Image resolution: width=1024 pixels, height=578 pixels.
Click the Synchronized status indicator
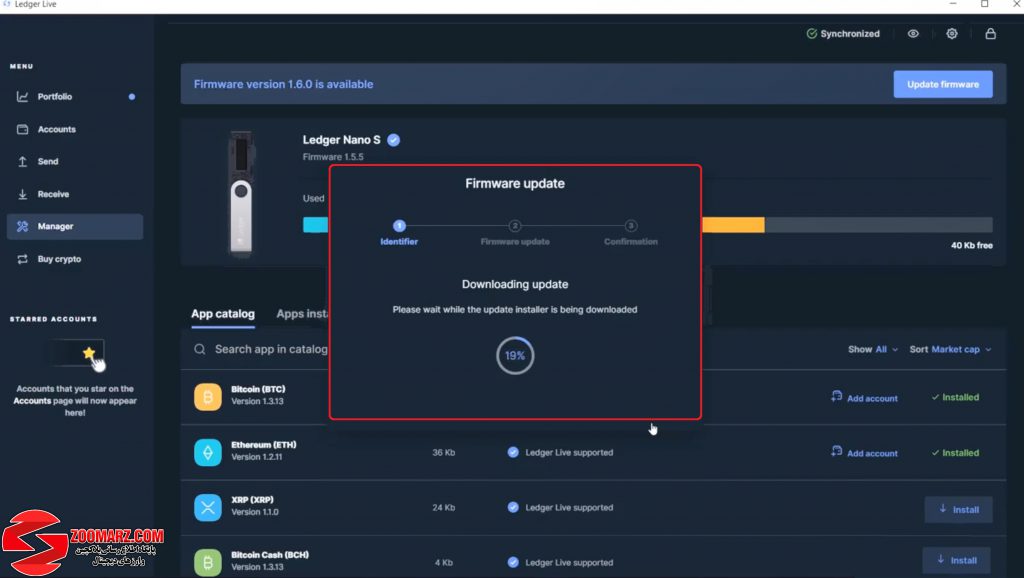tap(843, 33)
